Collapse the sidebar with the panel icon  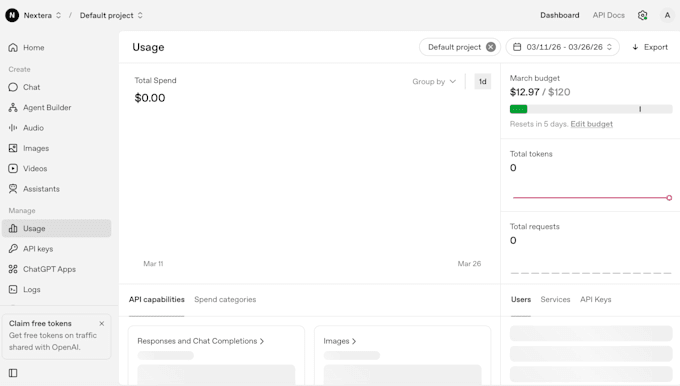click(13, 373)
